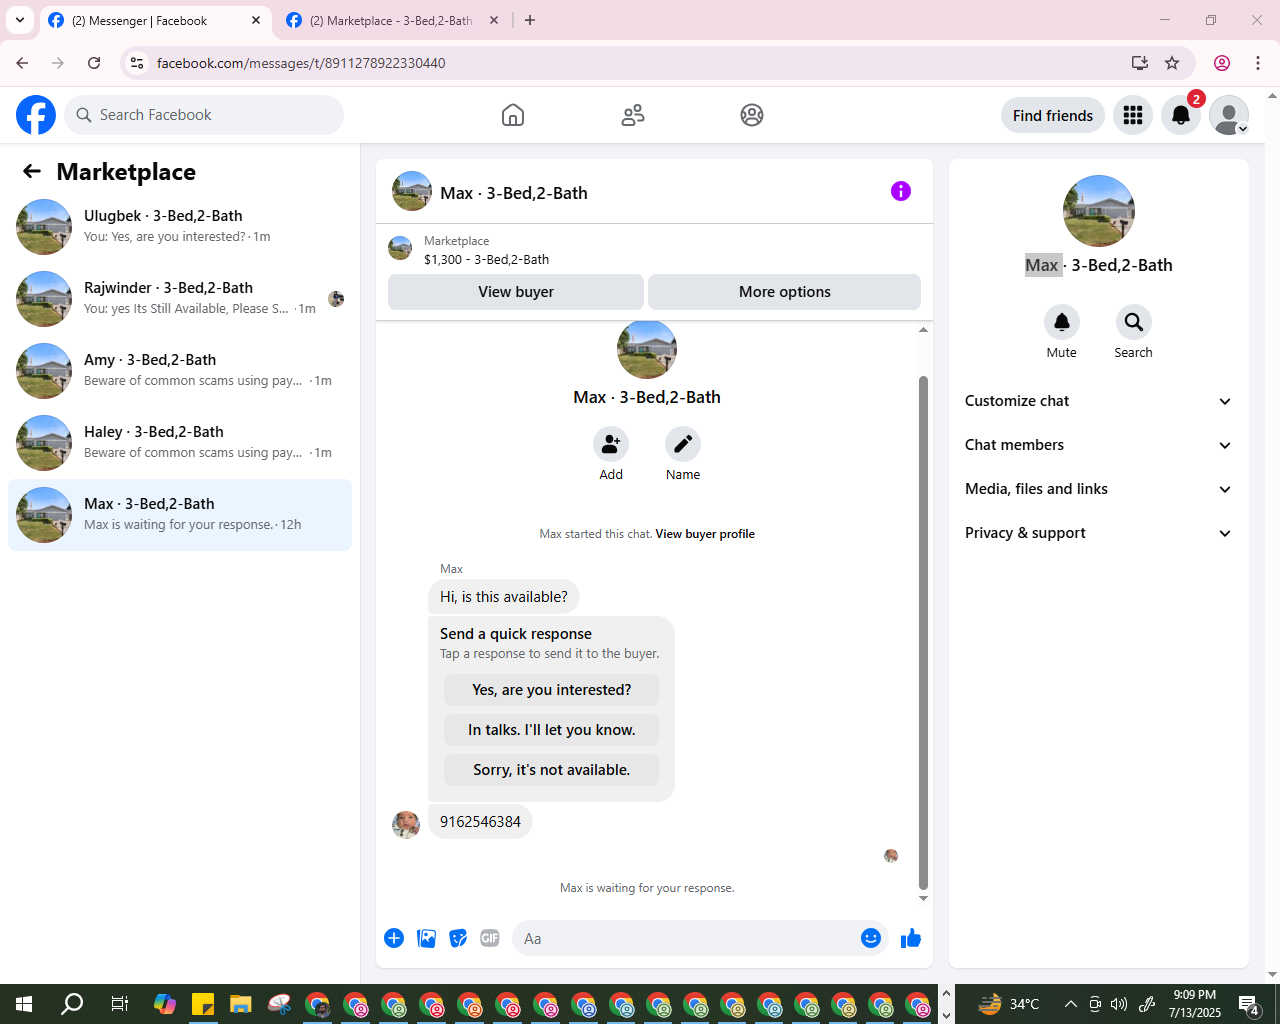
Task: Click the Find friends button
Action: tap(1053, 115)
